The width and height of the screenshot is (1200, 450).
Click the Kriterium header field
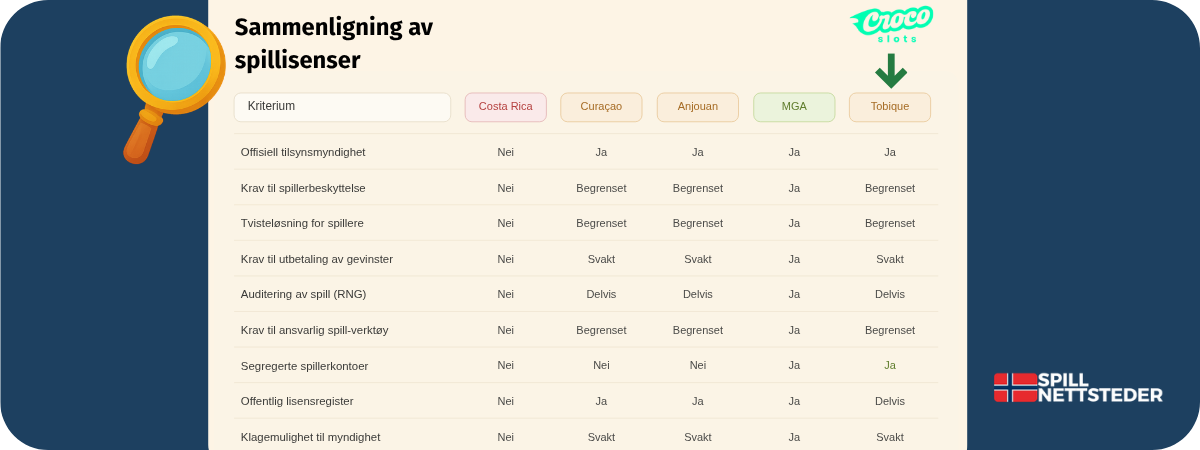[x=342, y=107]
